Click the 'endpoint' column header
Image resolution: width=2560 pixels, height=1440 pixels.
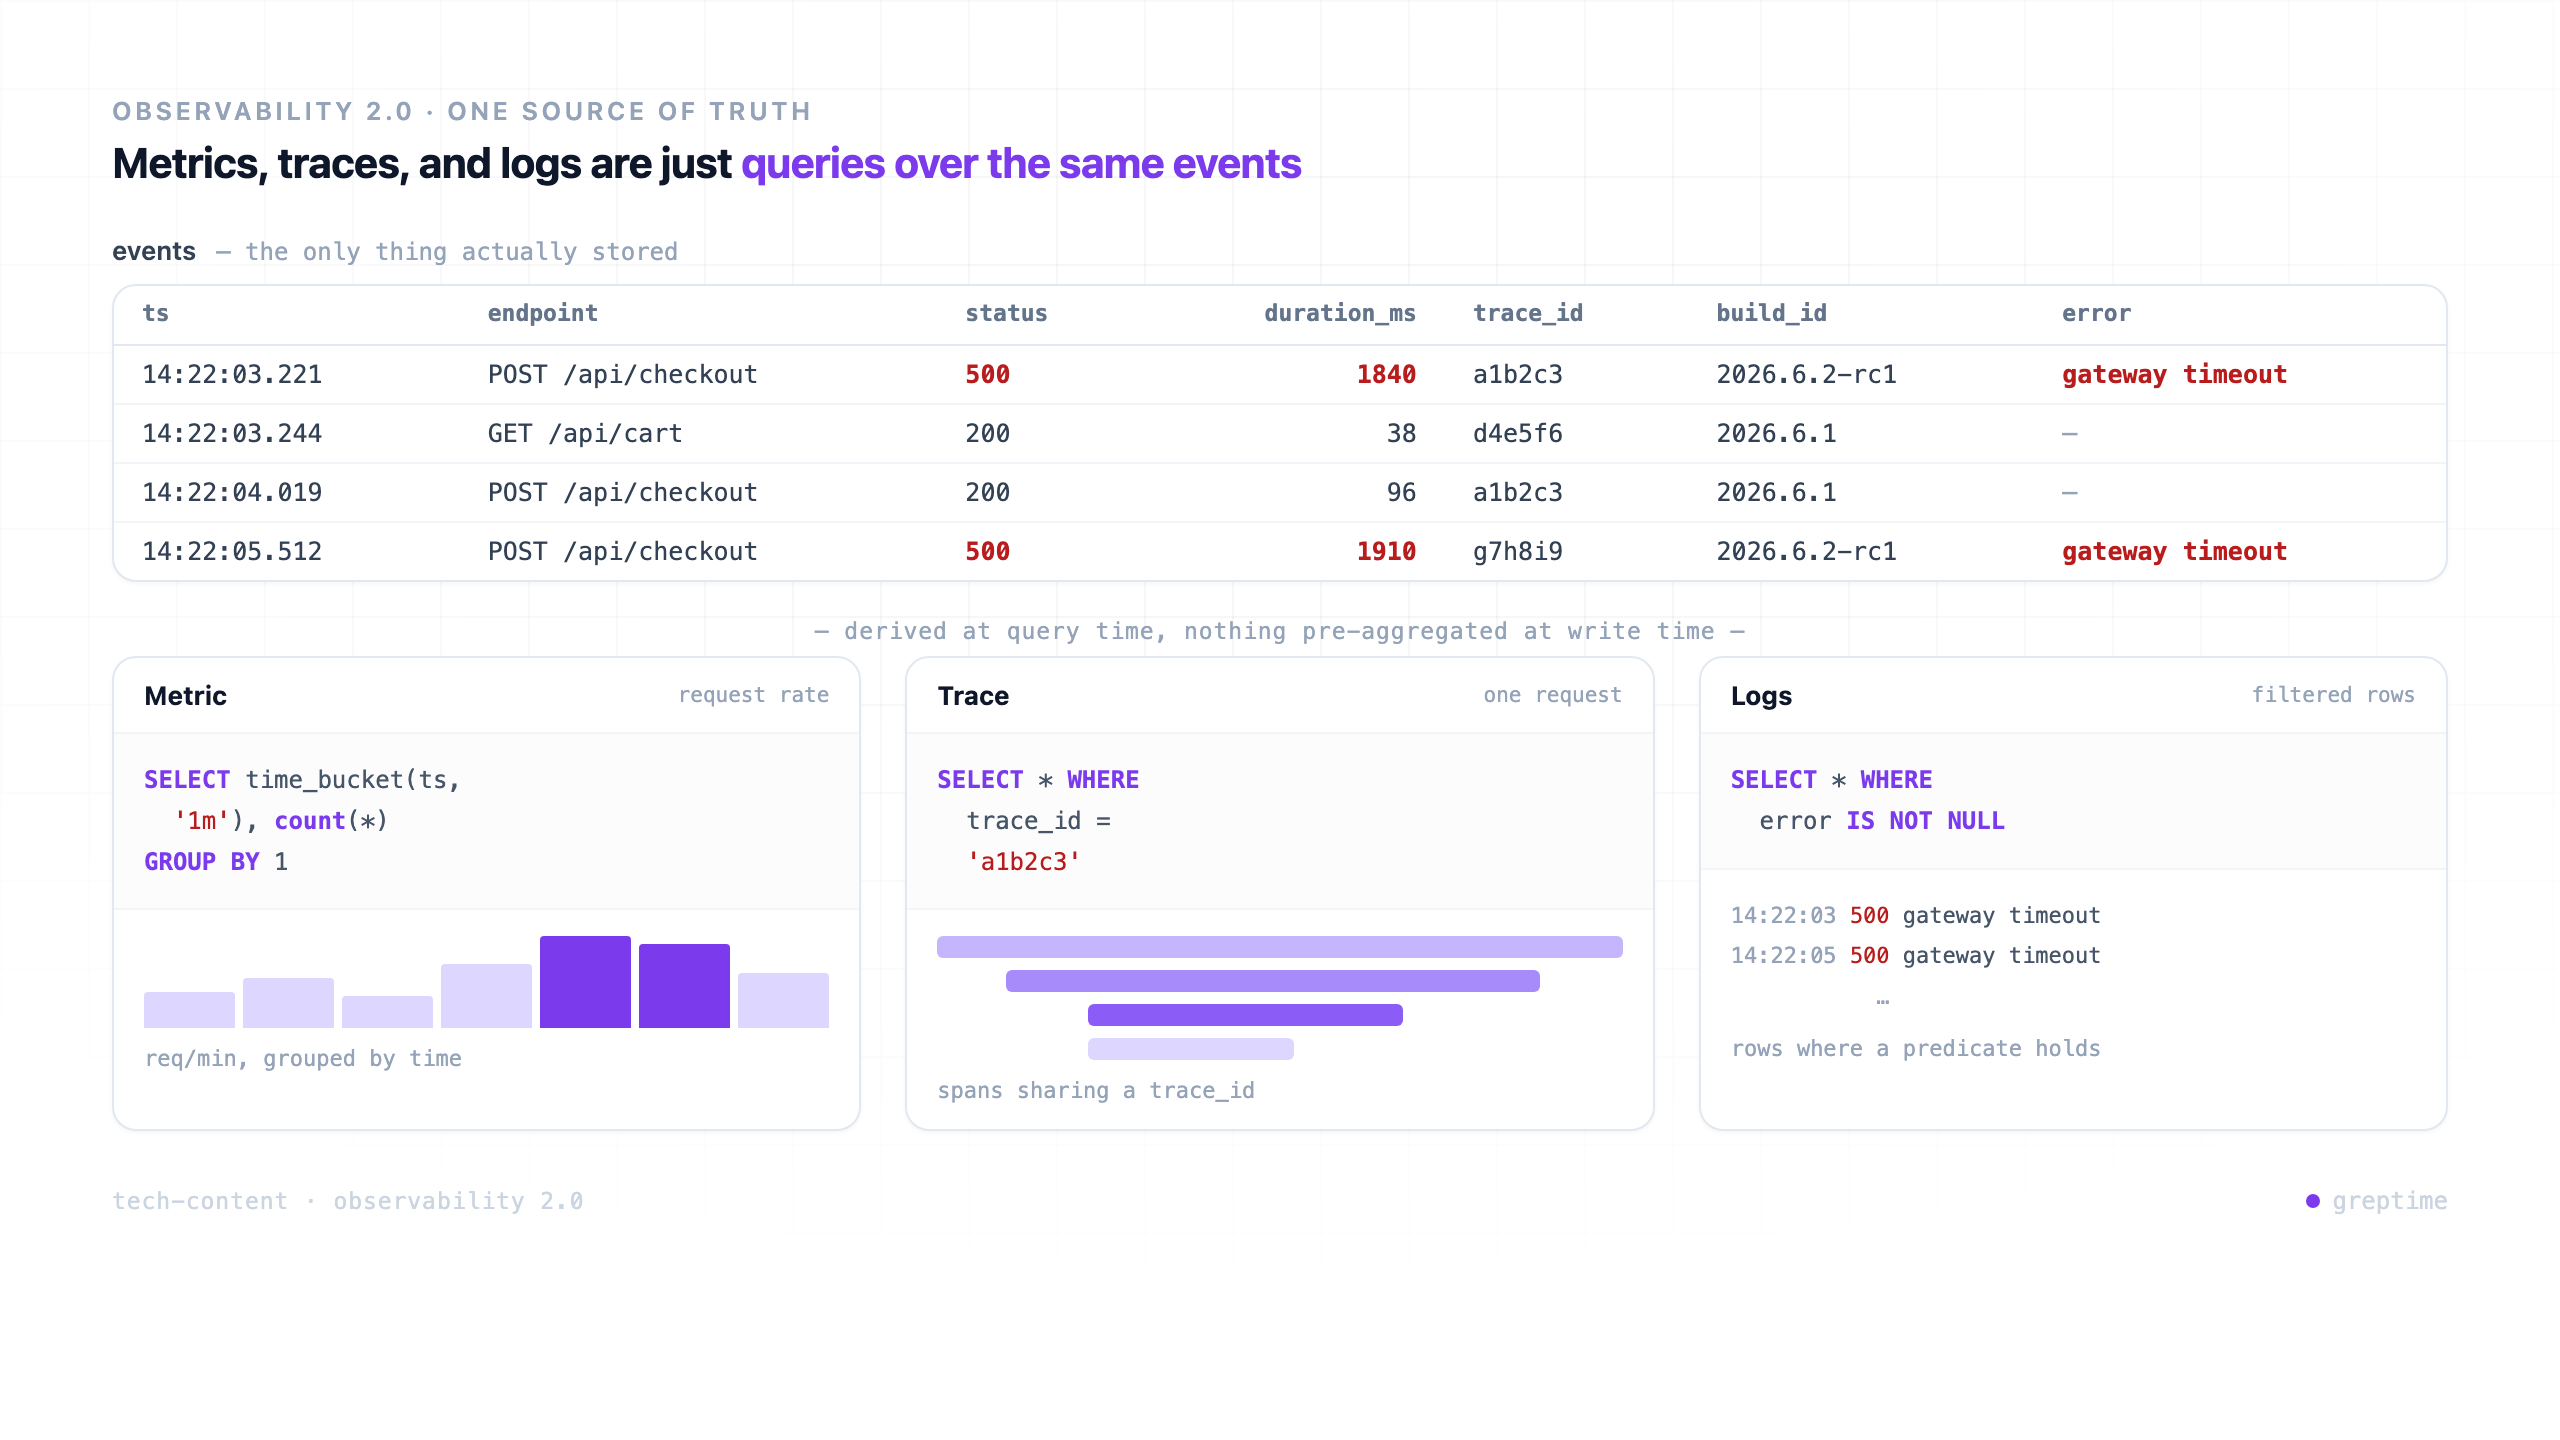tap(543, 313)
